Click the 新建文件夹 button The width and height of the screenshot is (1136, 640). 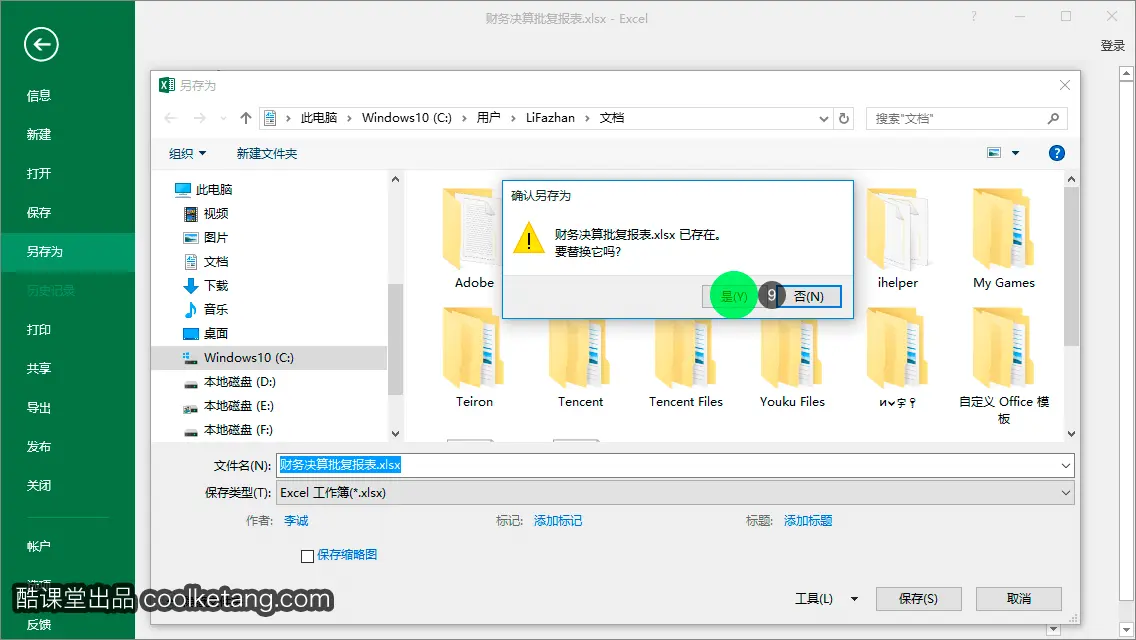267,154
